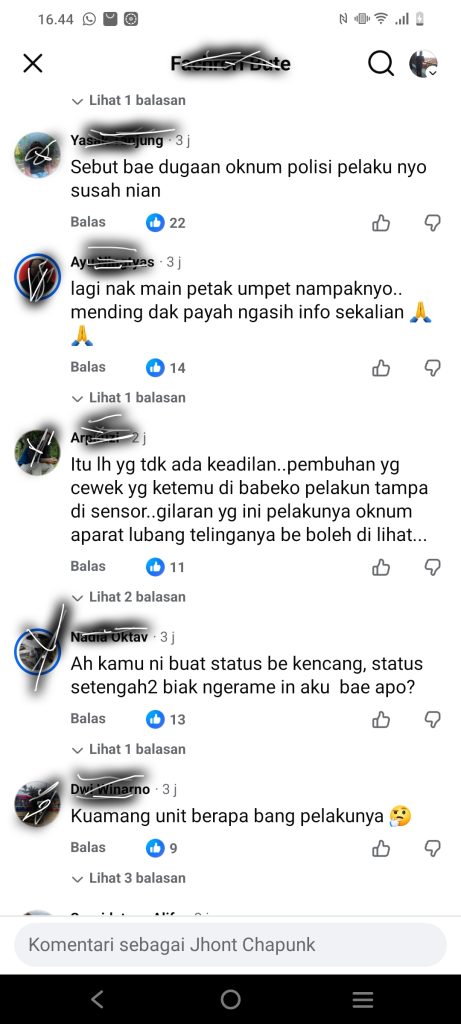Tap the 'Komentari sebagai Jhont Chapunk' field
The image size is (461, 1024).
coord(230,944)
